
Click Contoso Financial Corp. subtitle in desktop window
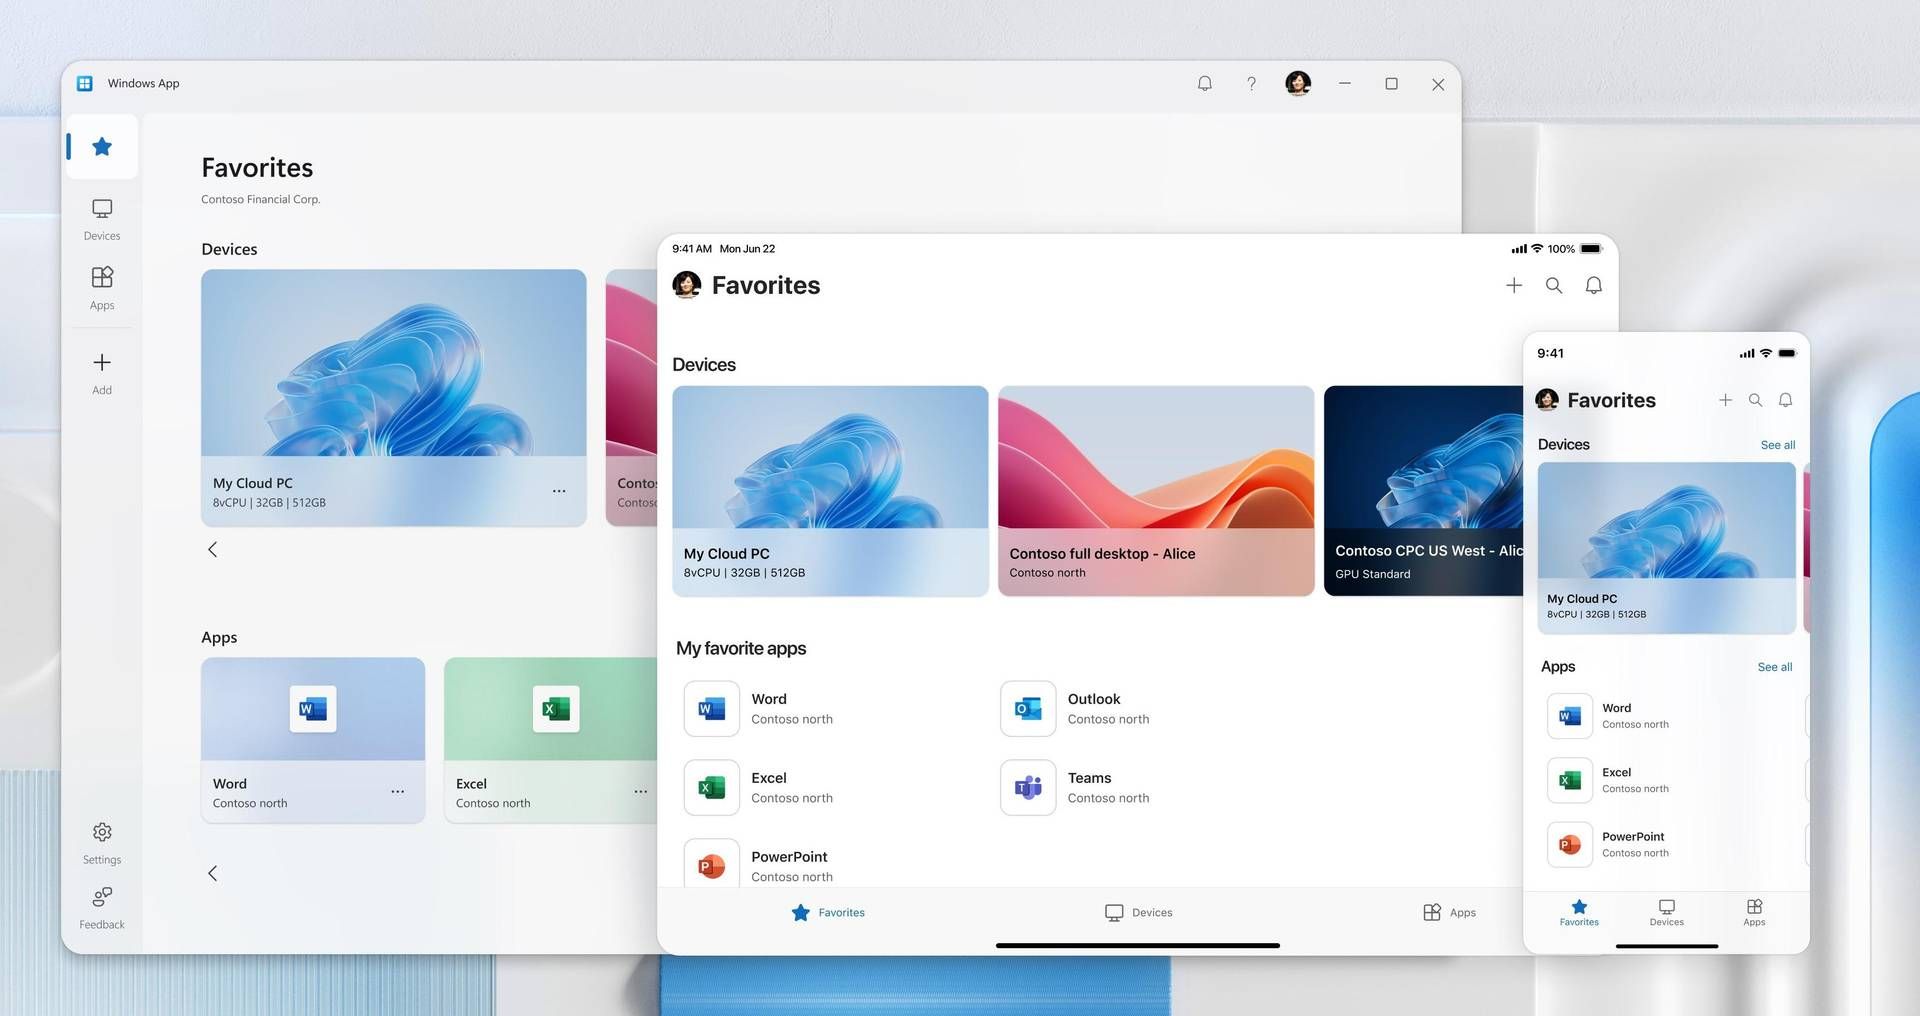[x=261, y=199]
